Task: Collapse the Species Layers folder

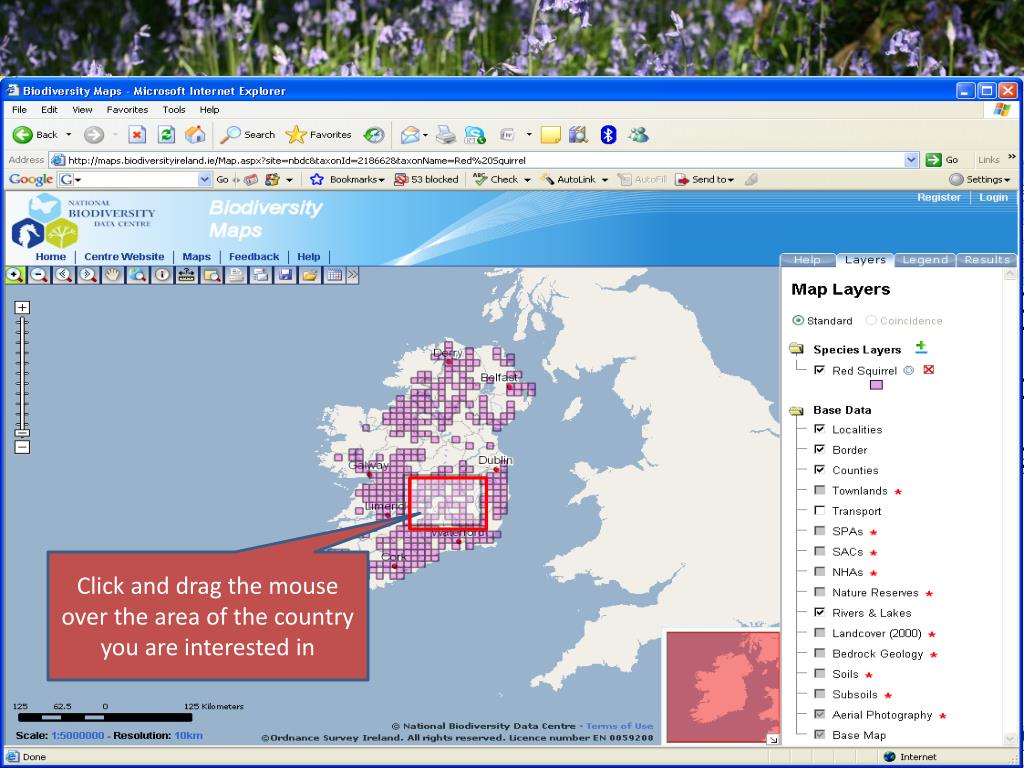Action: click(x=796, y=349)
